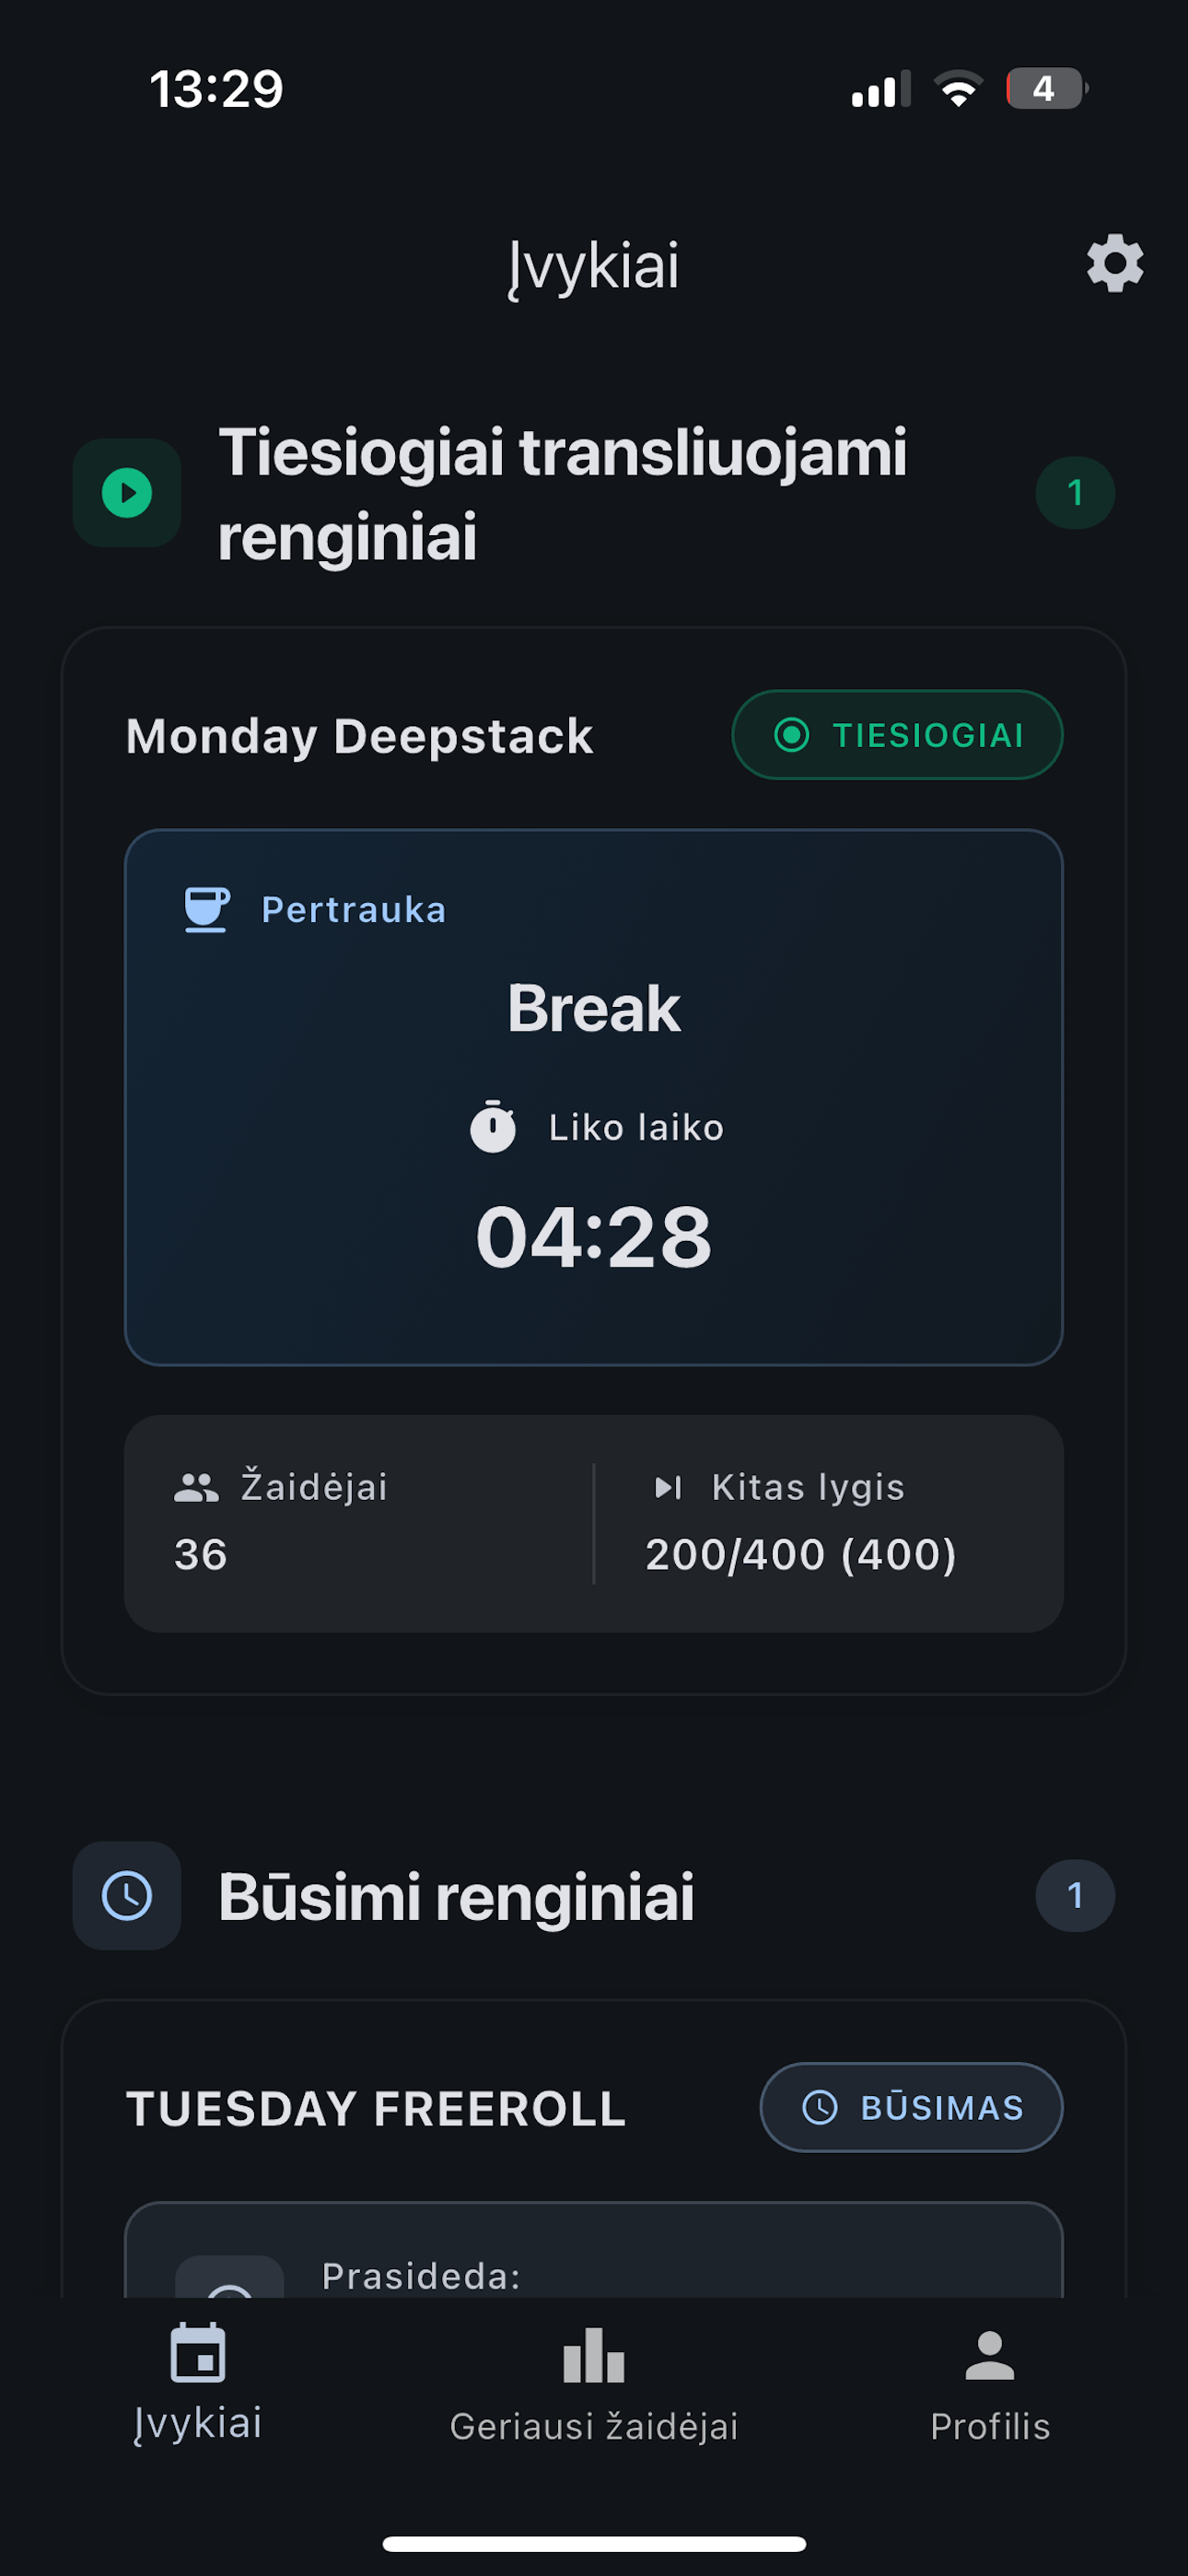Viewport: 1188px width, 2576px height.
Task: Tap the players group icon next to Žaidėjai
Action: tap(196, 1488)
